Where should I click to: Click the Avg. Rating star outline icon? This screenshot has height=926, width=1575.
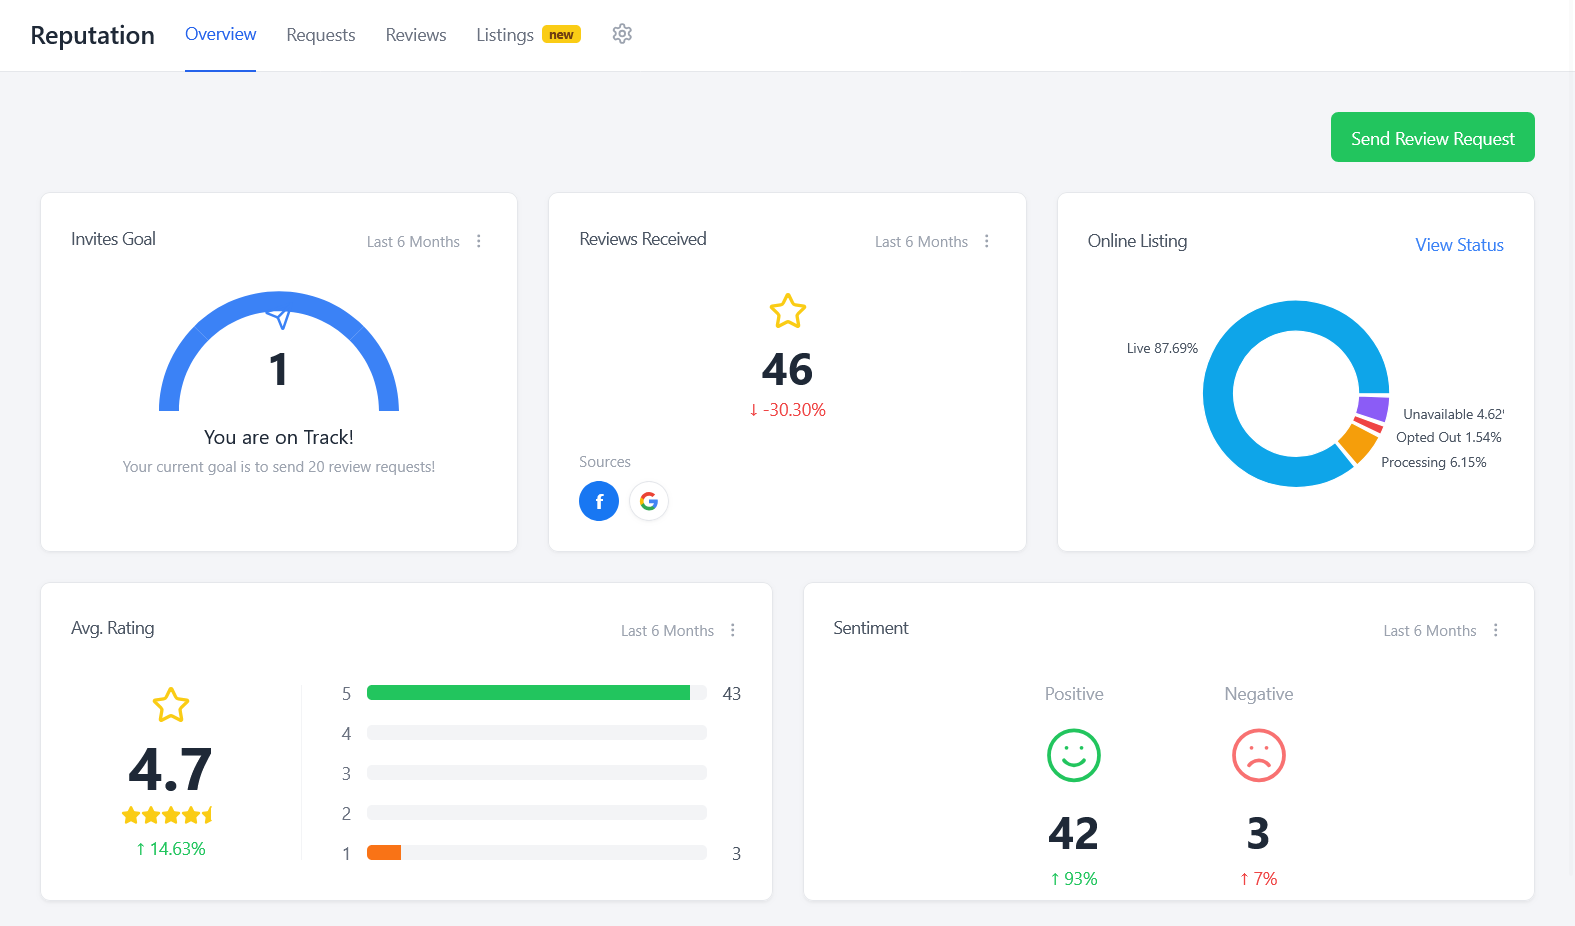coord(171,705)
